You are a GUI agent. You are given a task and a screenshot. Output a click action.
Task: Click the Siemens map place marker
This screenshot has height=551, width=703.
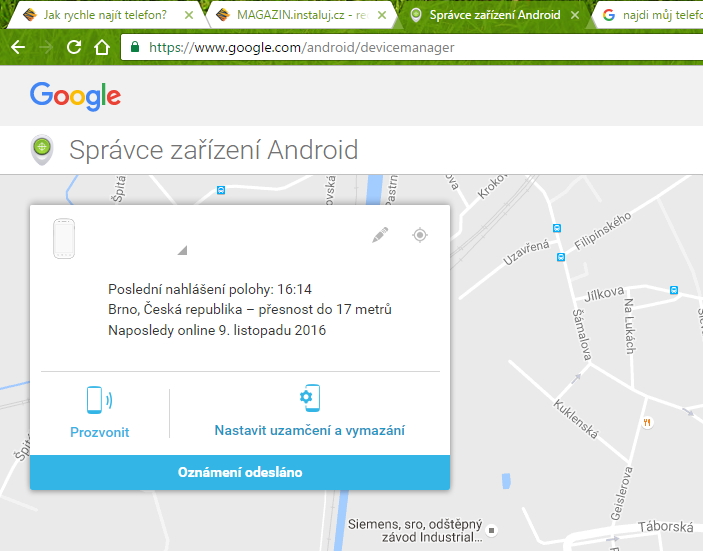pos(491,530)
